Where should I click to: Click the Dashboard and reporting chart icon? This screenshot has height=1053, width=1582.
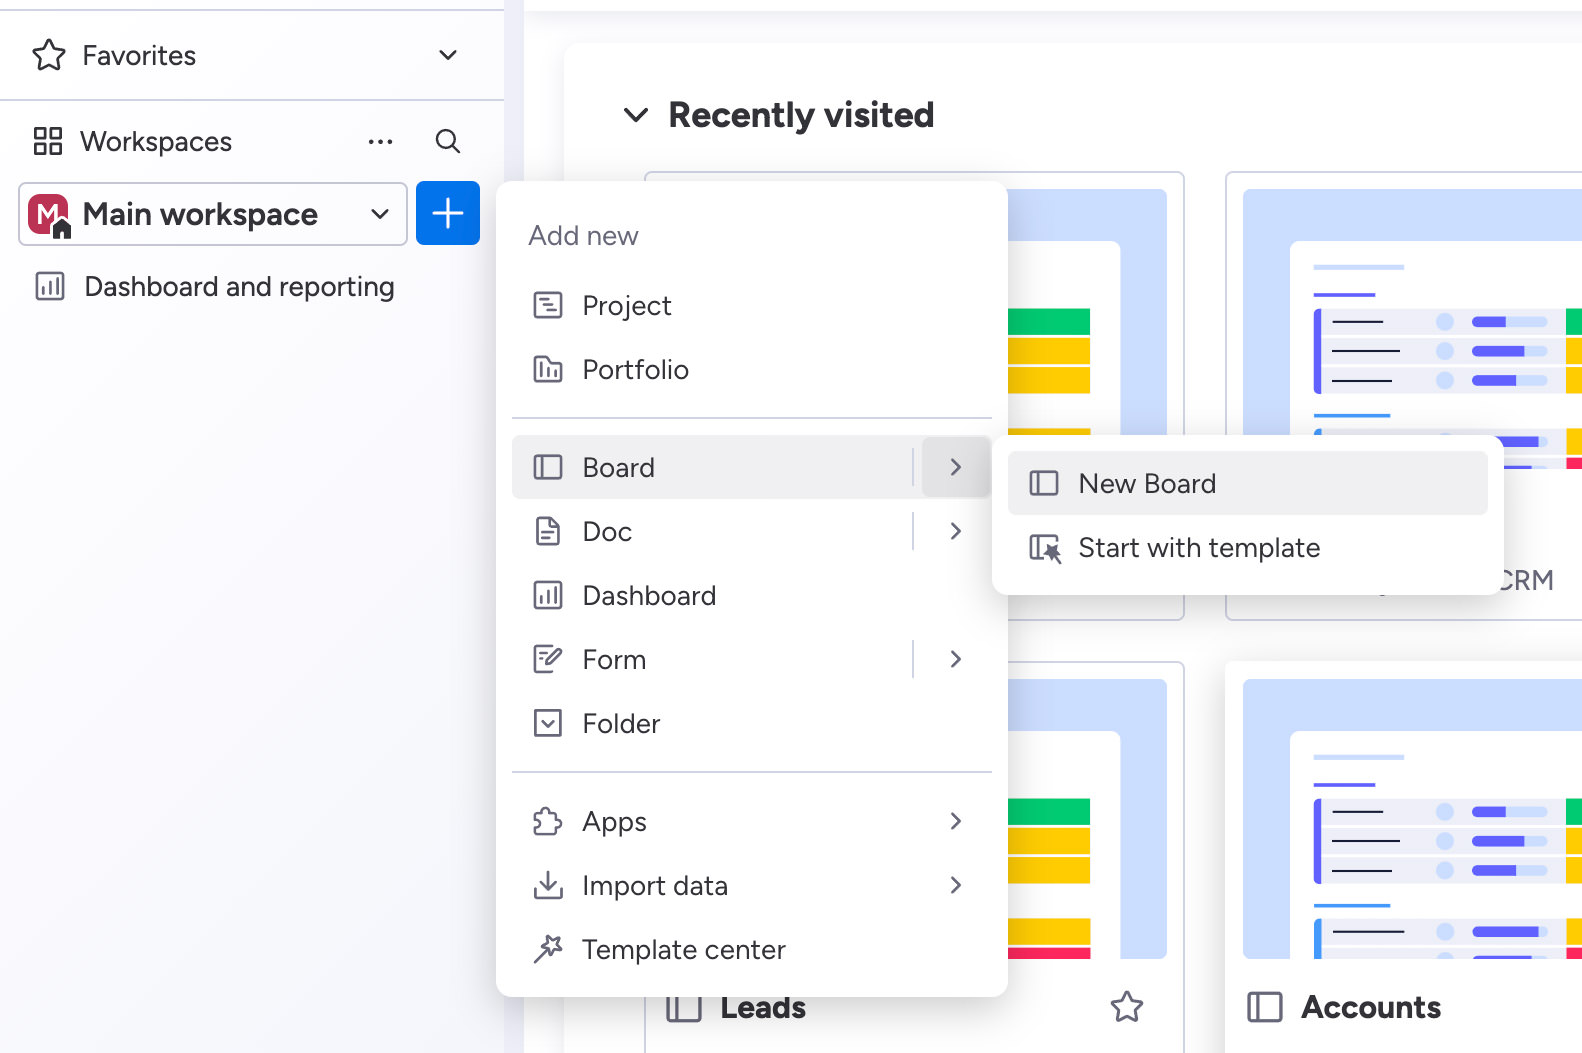pyautogui.click(x=50, y=287)
